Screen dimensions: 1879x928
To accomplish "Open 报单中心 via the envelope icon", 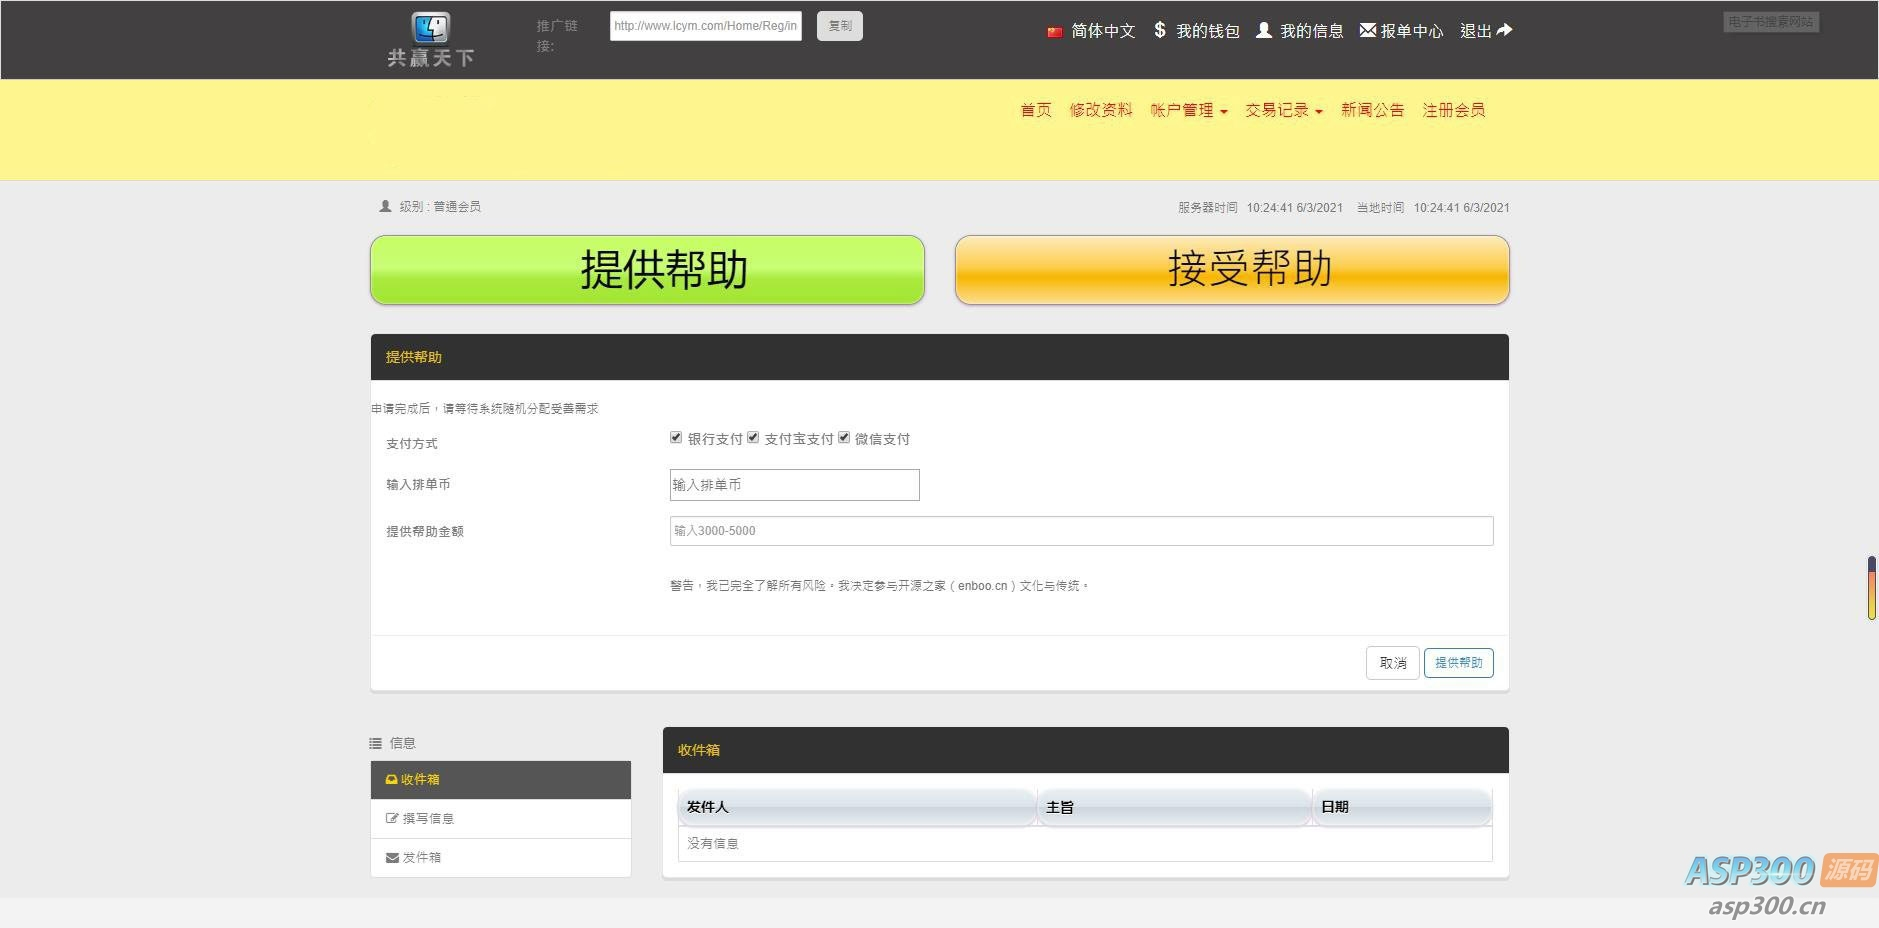I will click(x=1368, y=30).
